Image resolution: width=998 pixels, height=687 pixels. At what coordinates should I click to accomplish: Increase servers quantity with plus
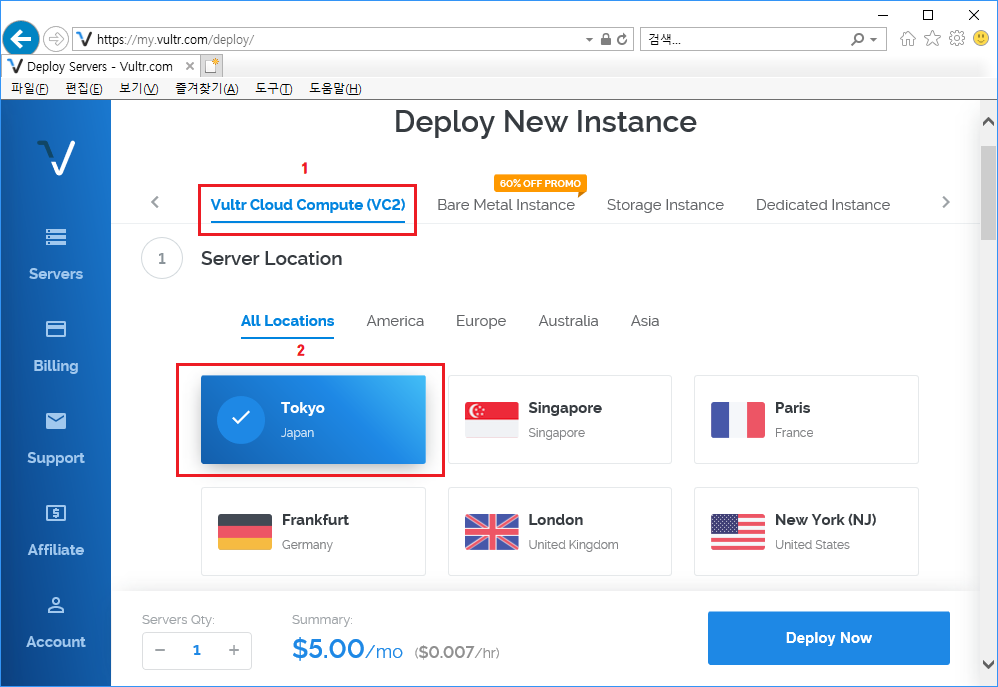click(234, 650)
